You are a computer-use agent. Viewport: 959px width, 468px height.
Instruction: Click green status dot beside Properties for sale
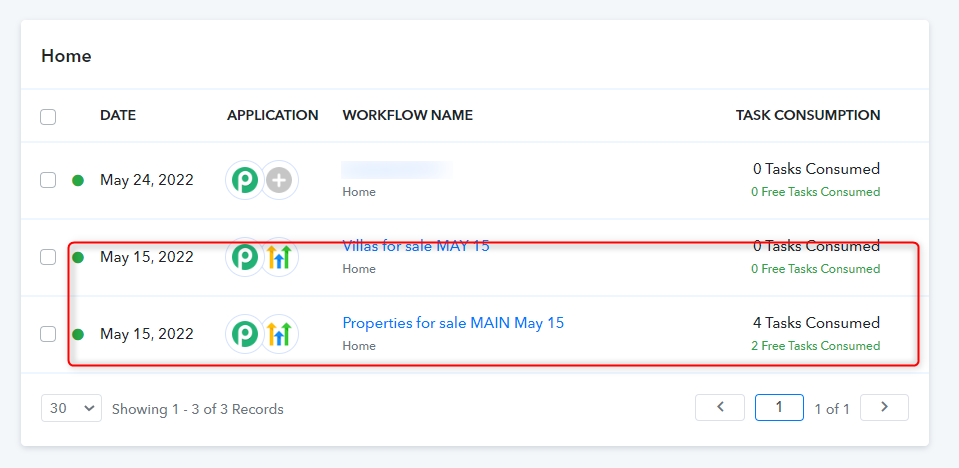tap(78, 335)
